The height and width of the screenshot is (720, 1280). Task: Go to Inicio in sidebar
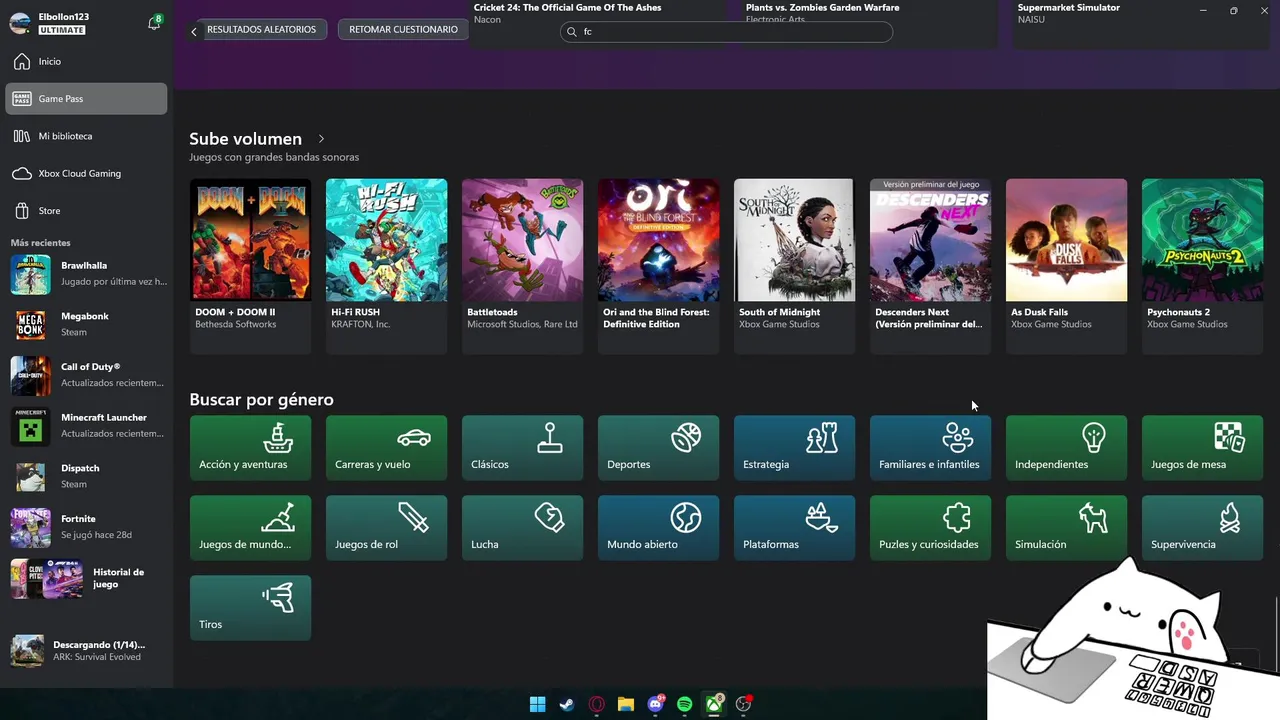click(x=86, y=62)
